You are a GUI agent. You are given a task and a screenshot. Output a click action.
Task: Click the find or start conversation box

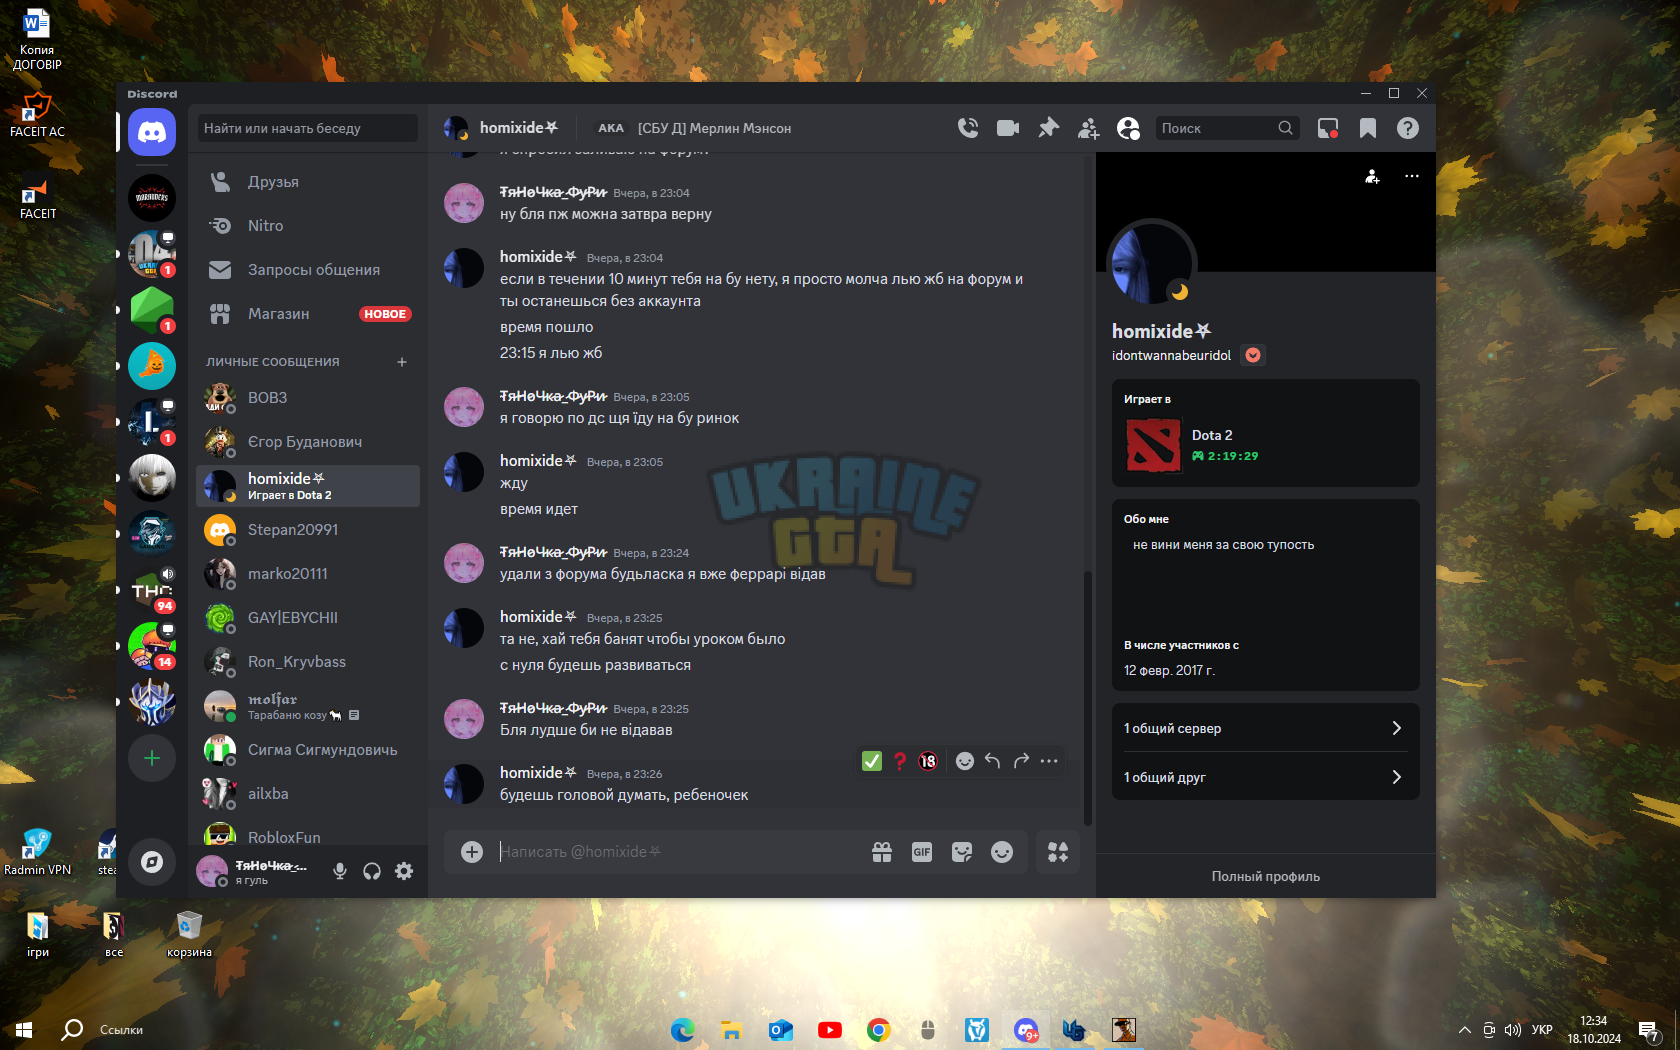[x=308, y=128]
